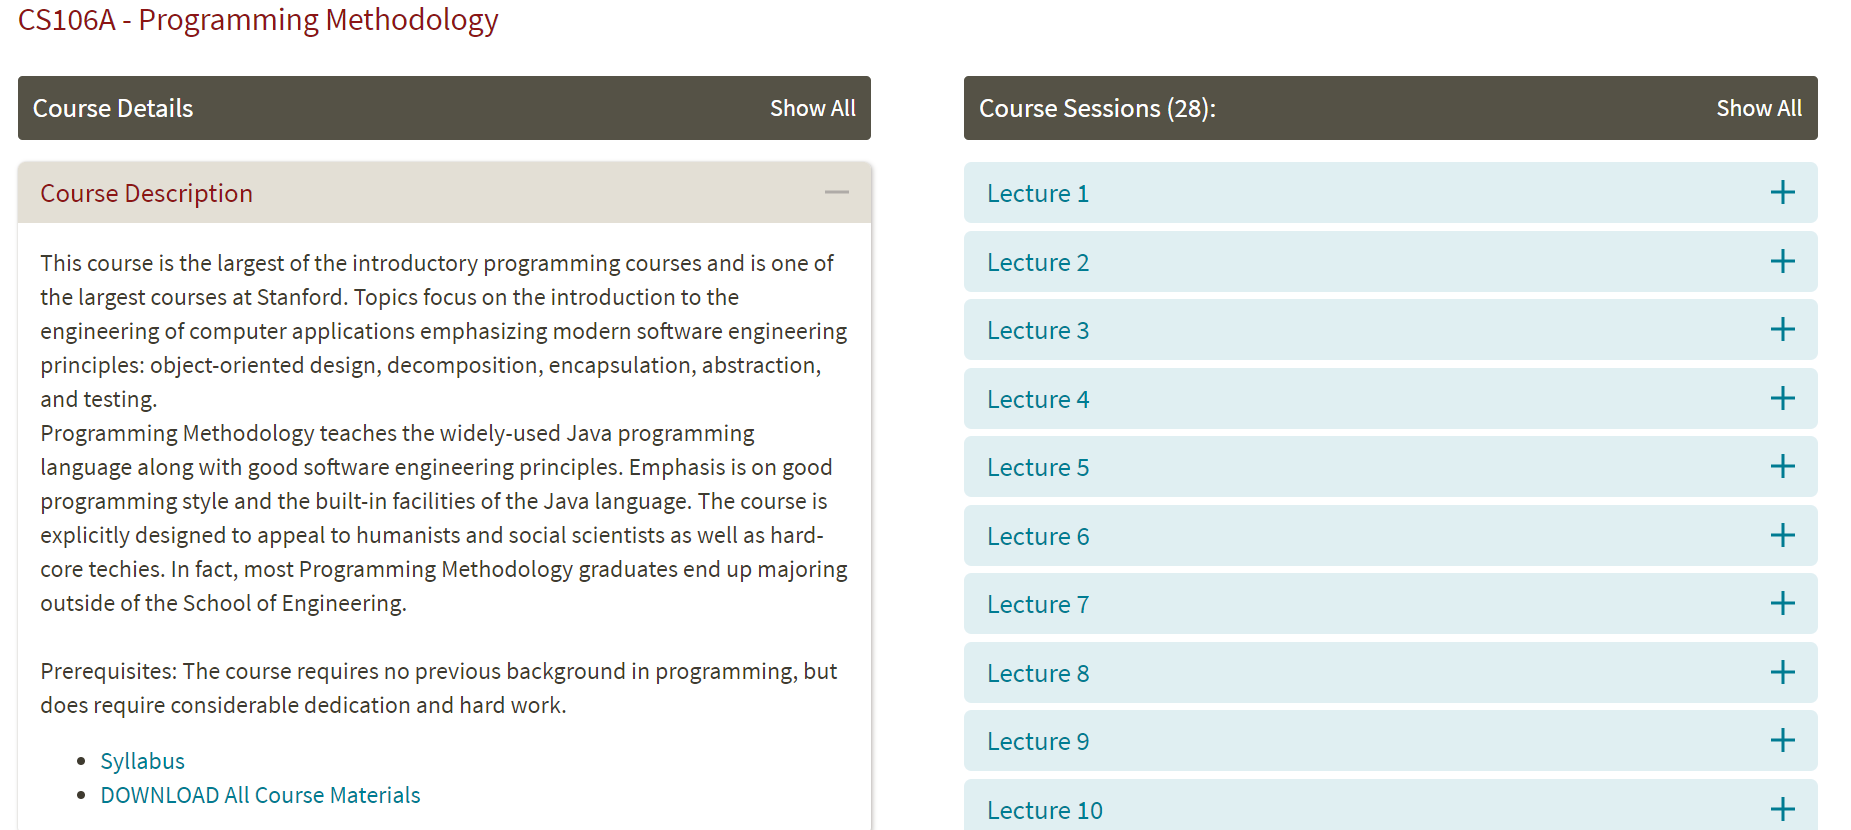The width and height of the screenshot is (1851, 830).
Task: Show all Course Details sections
Action: click(812, 108)
